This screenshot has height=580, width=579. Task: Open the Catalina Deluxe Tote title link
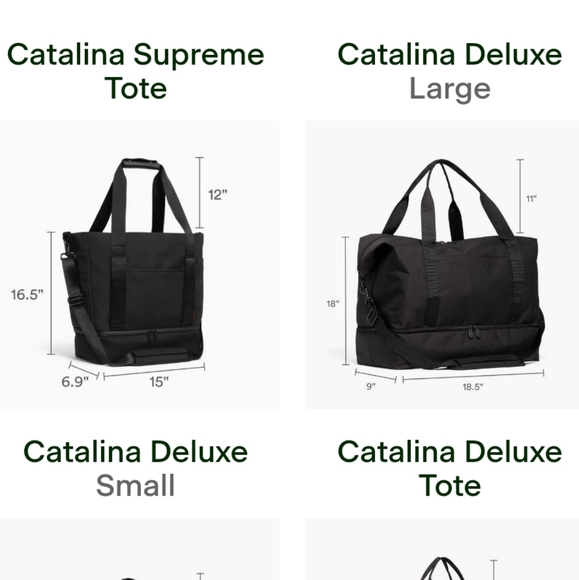tap(450, 468)
